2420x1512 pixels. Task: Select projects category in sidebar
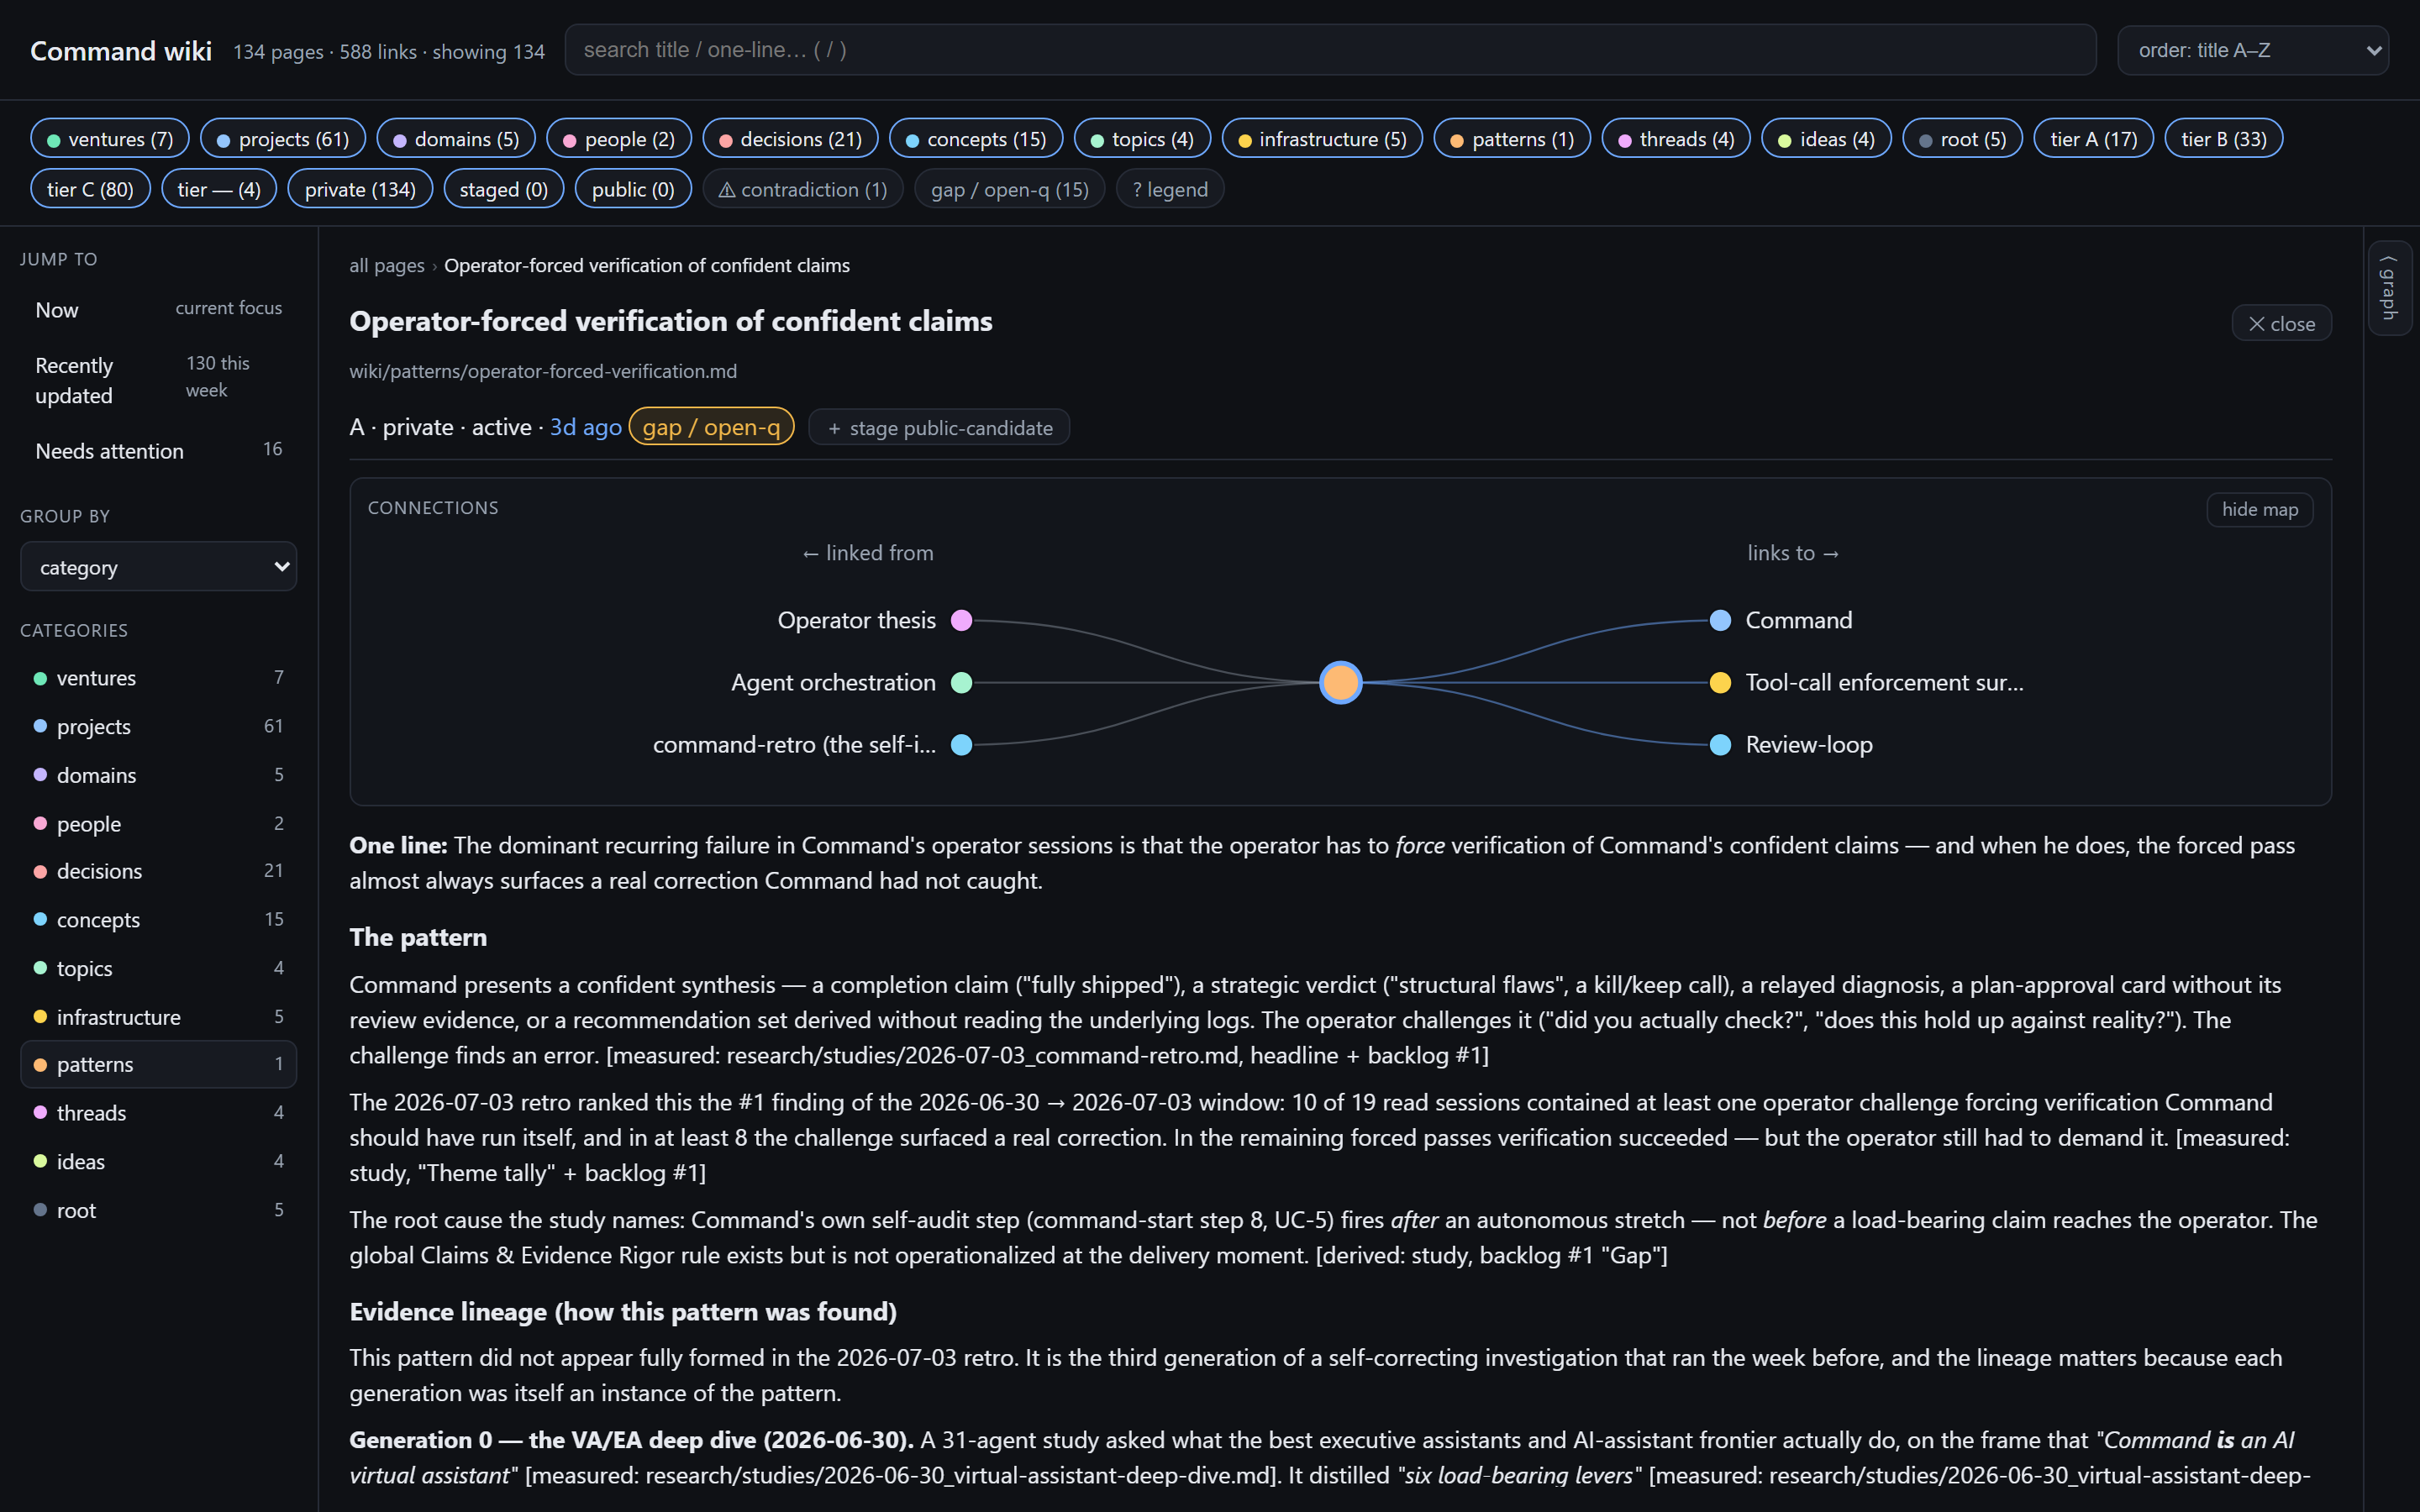pos(158,726)
